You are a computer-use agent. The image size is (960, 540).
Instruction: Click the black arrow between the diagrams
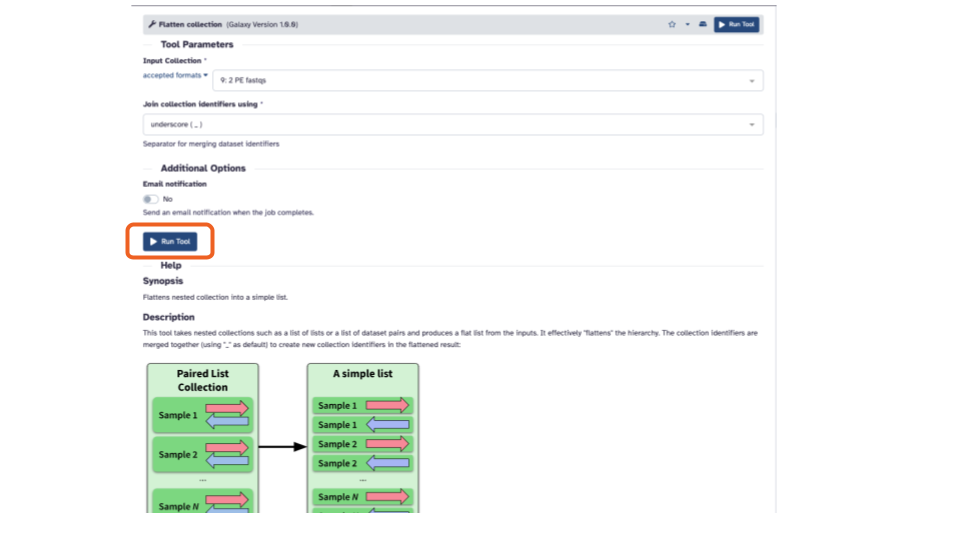(x=282, y=447)
